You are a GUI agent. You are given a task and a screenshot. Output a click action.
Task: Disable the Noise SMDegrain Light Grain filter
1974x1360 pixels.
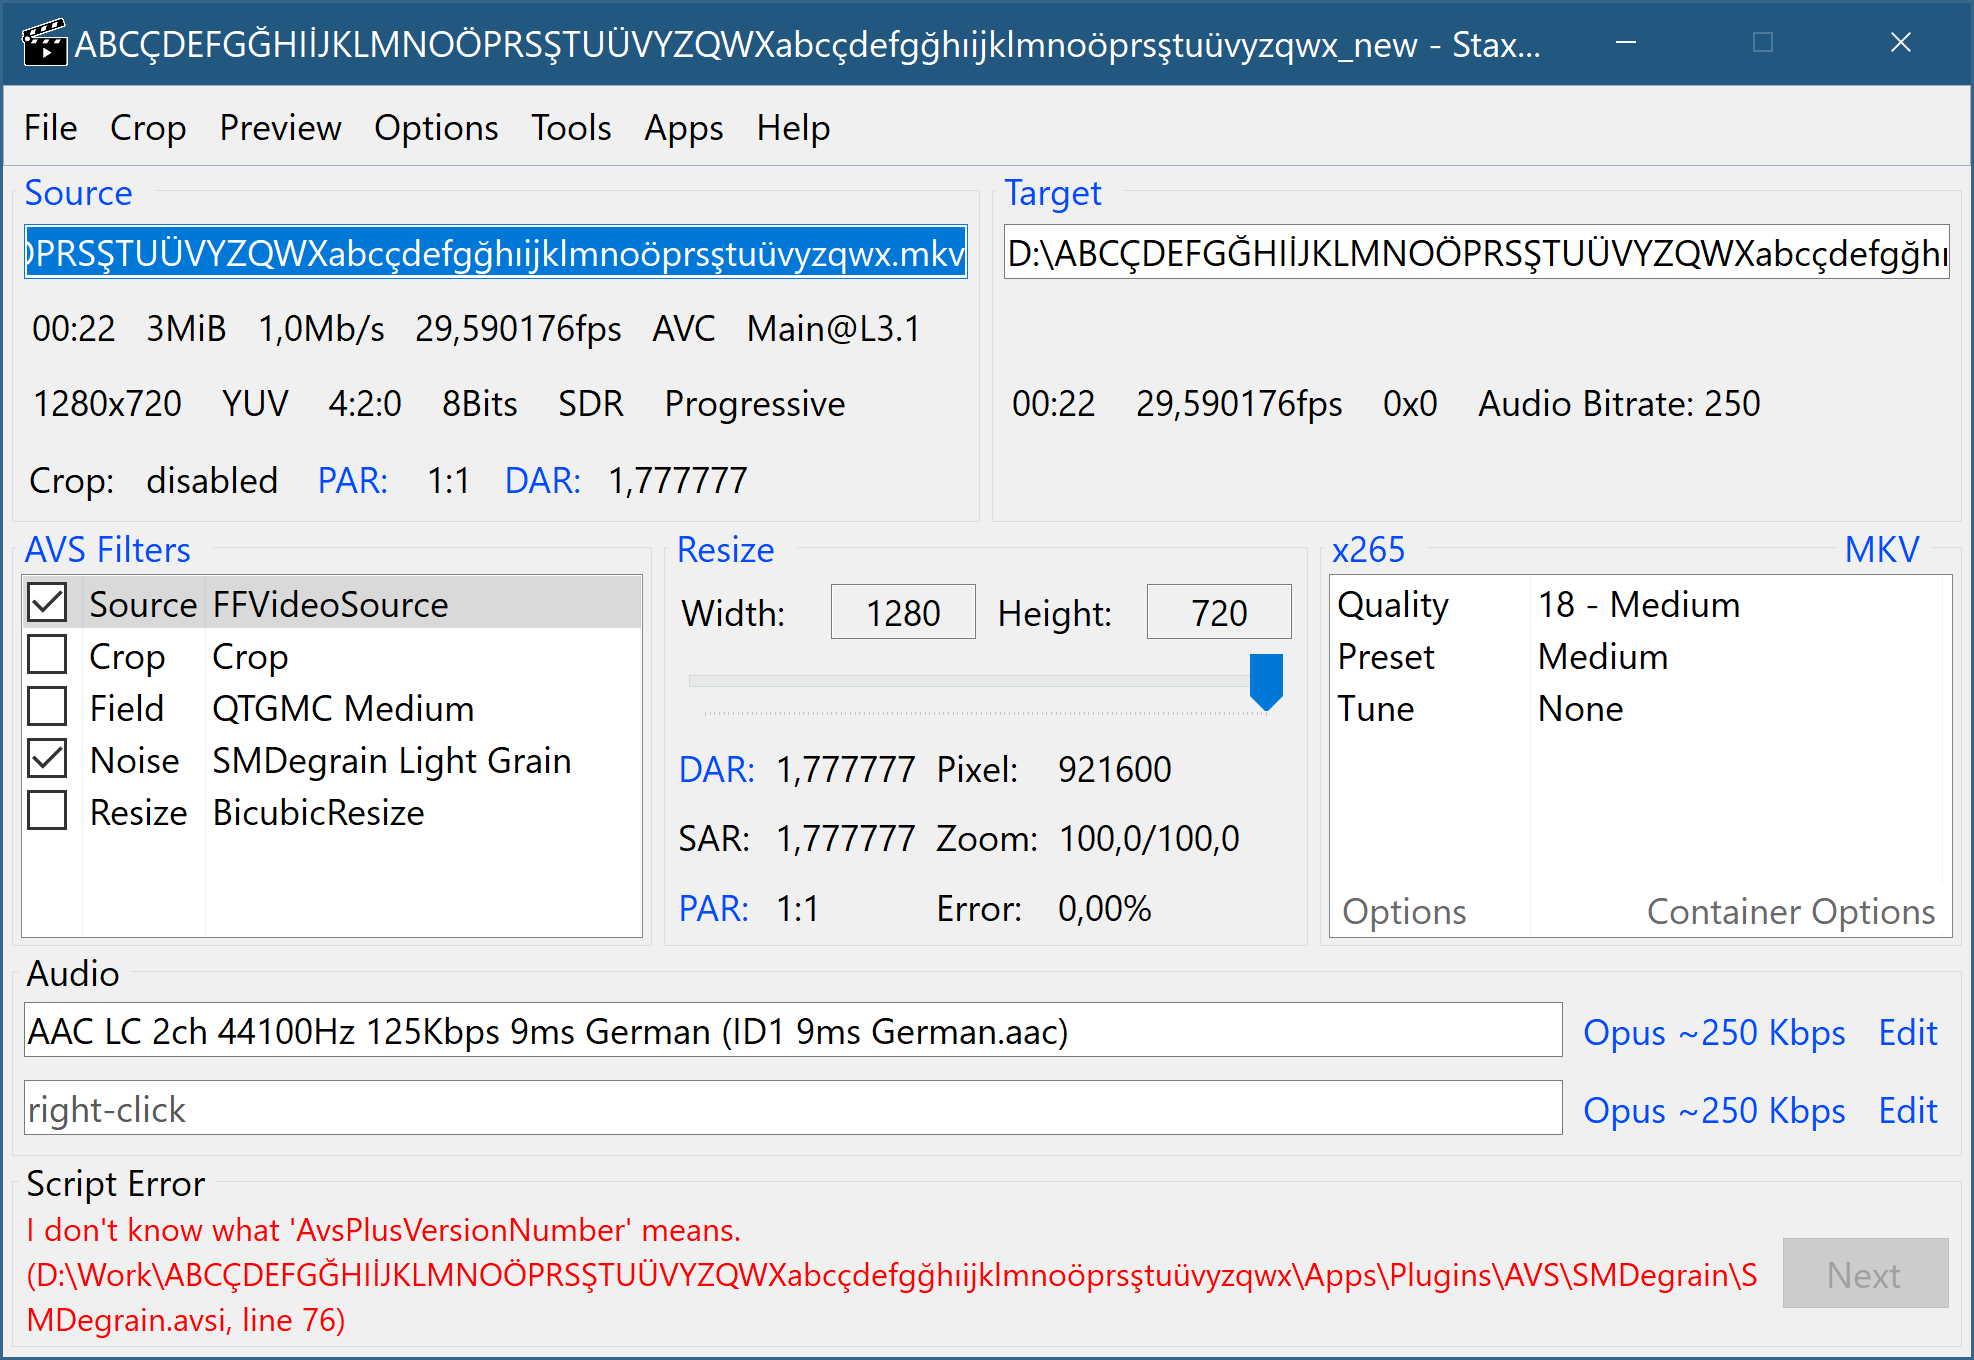click(47, 759)
